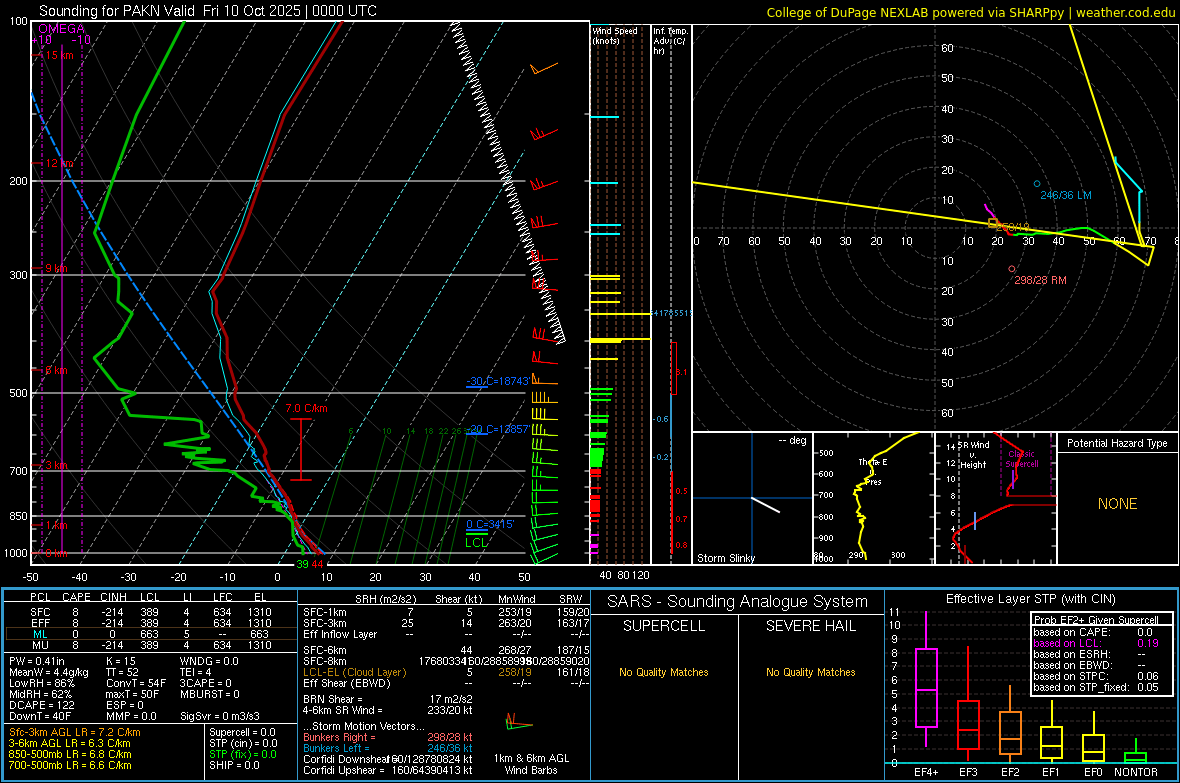1180x783 pixels.
Task: Select the magenta 'Classic Supercell' label
Action: pyautogui.click(x=1021, y=459)
